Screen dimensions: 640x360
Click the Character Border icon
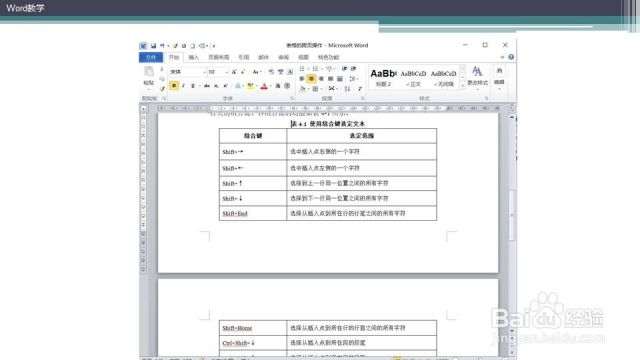point(290,72)
